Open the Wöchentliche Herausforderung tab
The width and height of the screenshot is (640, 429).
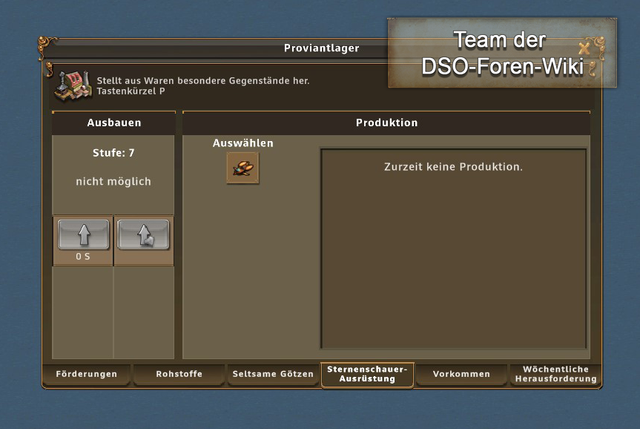click(x=556, y=374)
